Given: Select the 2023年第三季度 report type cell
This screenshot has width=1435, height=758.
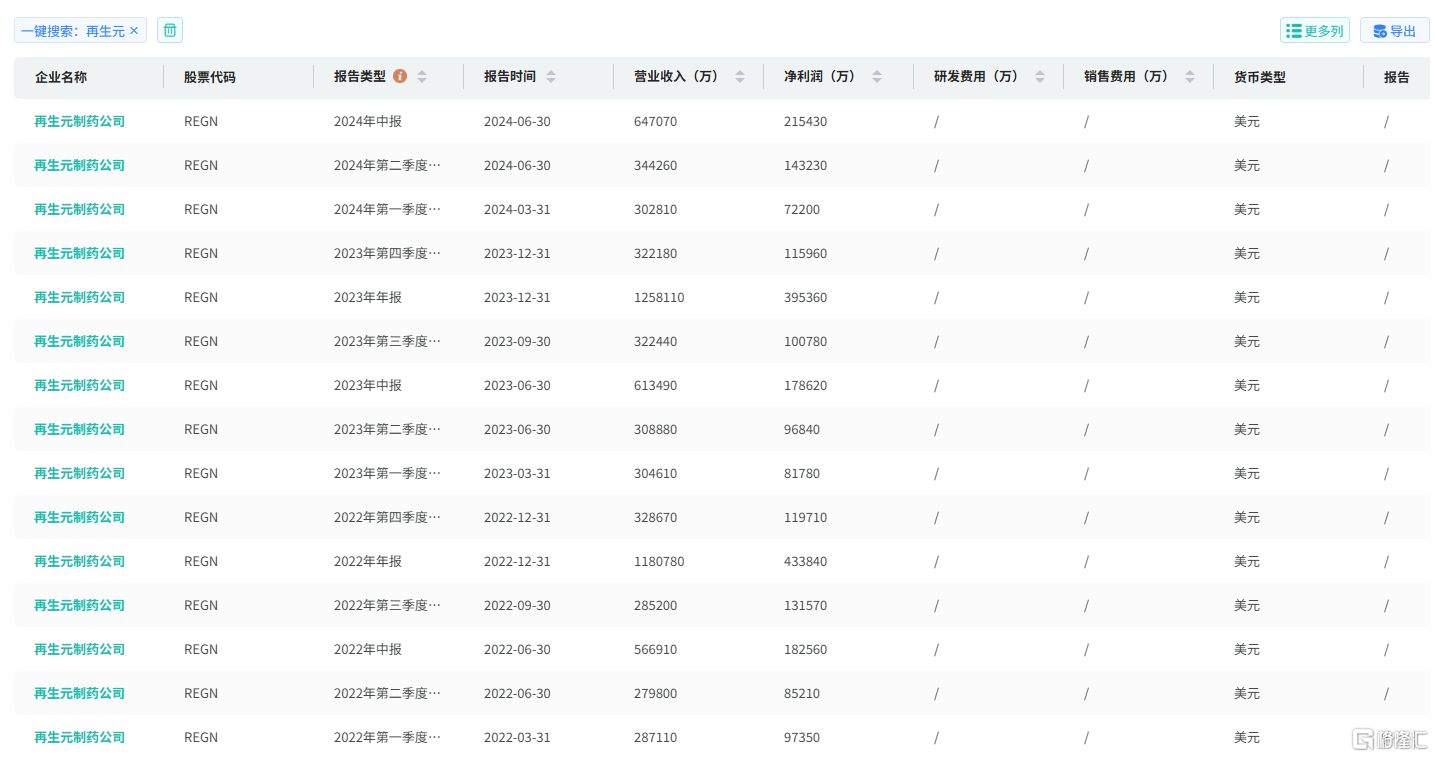Looking at the screenshot, I should click(387, 341).
